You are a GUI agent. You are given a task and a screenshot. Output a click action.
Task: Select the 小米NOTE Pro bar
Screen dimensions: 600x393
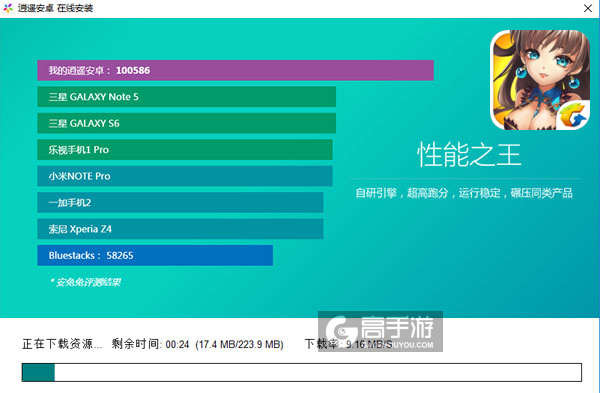pos(185,176)
